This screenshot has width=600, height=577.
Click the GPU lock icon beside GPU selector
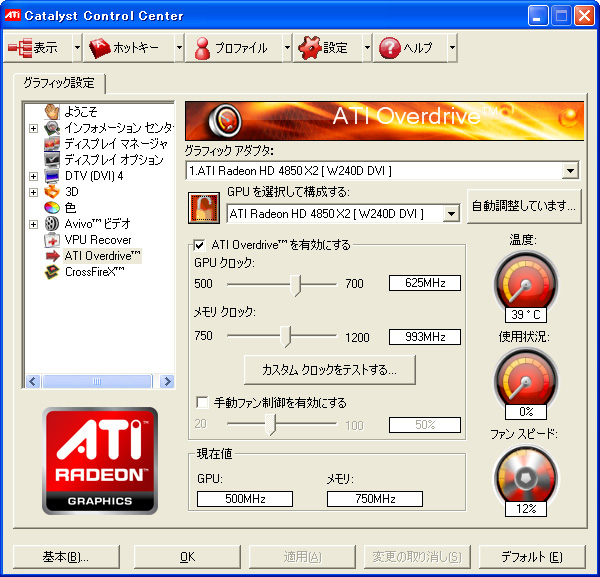click(204, 208)
